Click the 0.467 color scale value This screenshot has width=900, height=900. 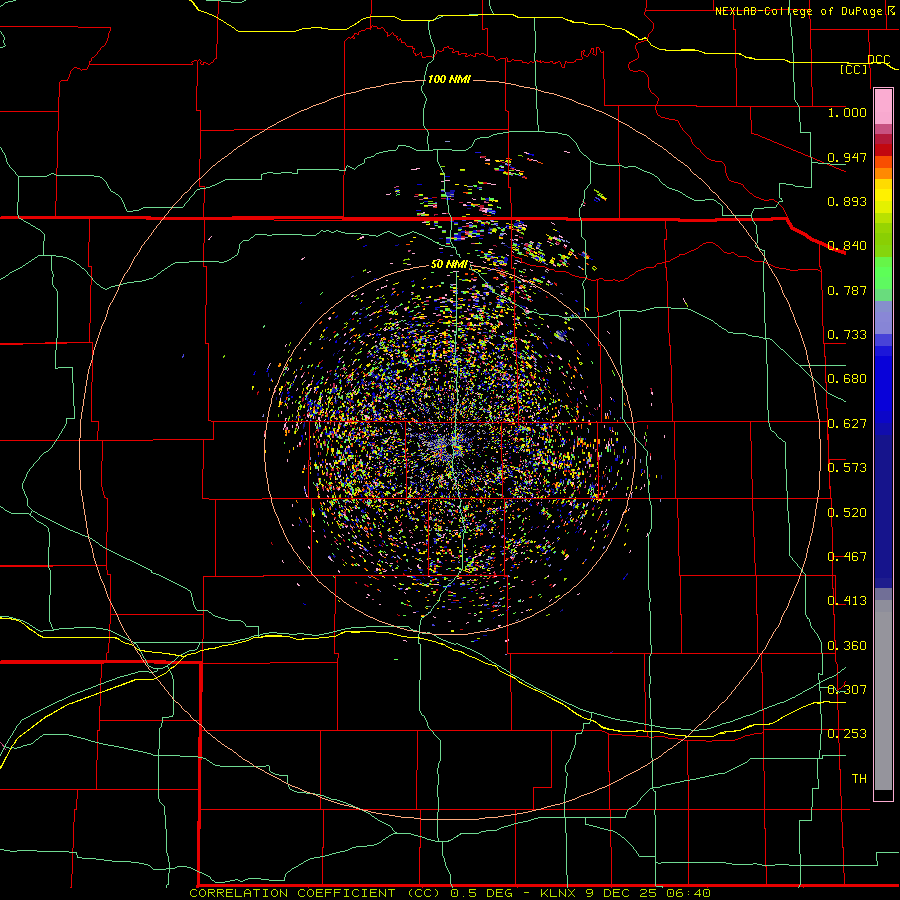tap(847, 557)
